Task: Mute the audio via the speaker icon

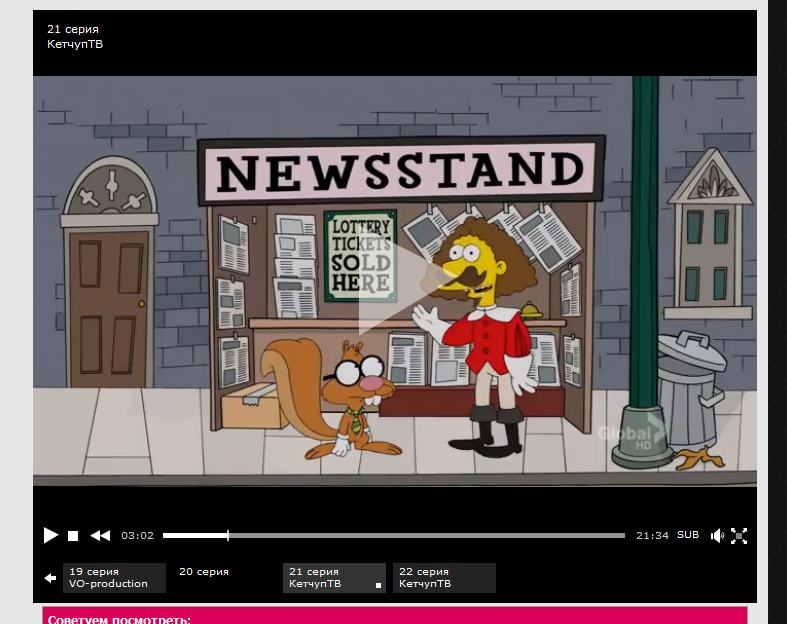Action: click(717, 536)
